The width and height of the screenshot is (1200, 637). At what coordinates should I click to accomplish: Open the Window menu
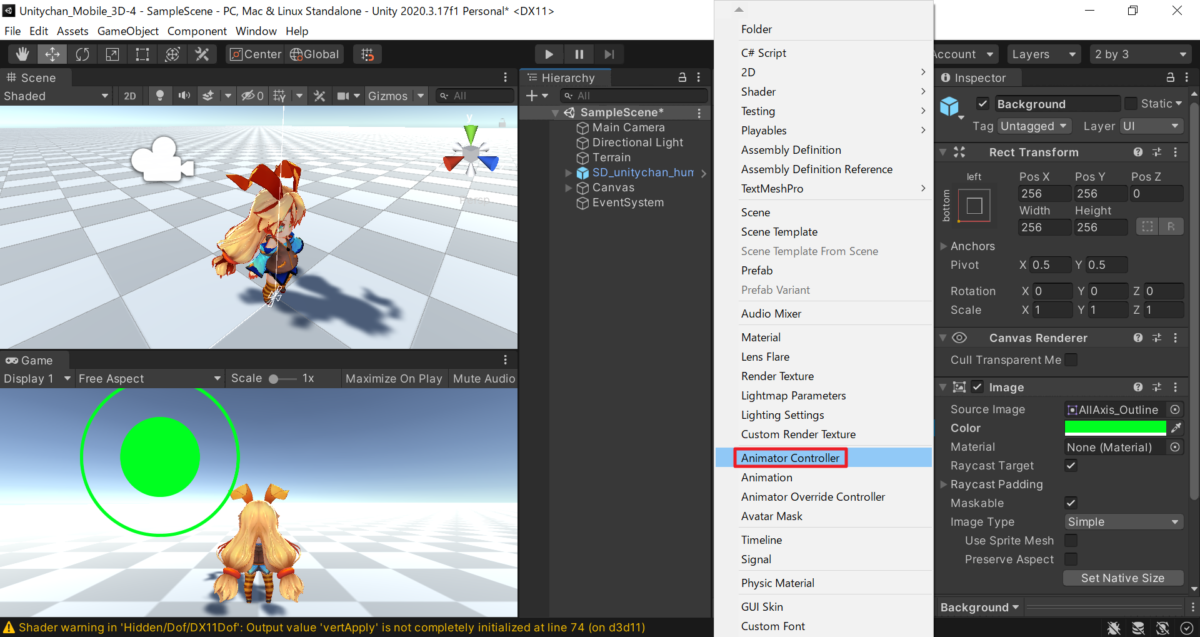(x=257, y=31)
